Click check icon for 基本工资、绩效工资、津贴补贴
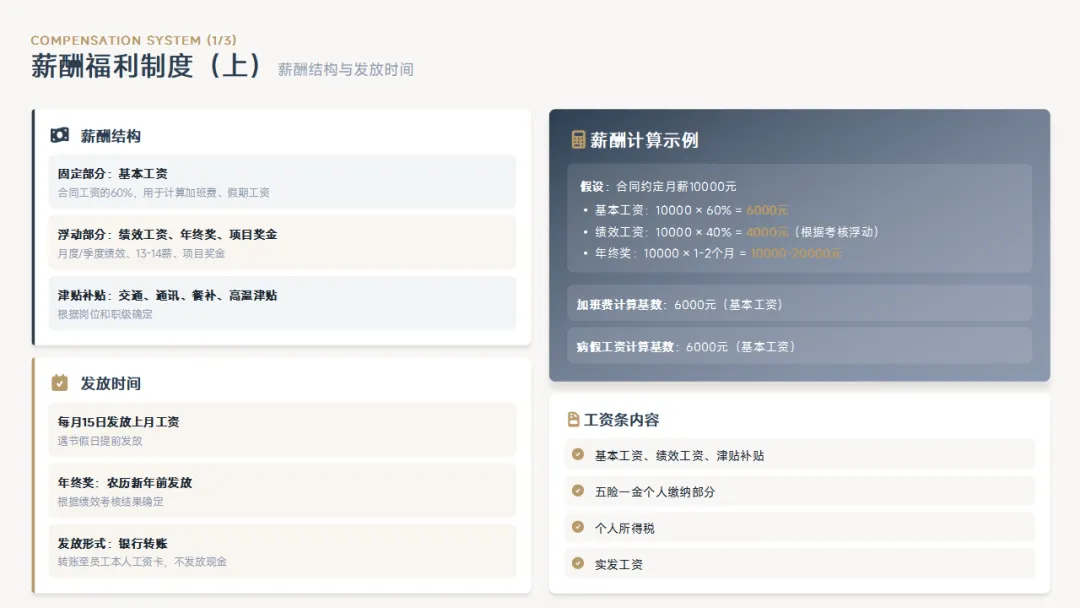The height and width of the screenshot is (608, 1080). pos(577,454)
